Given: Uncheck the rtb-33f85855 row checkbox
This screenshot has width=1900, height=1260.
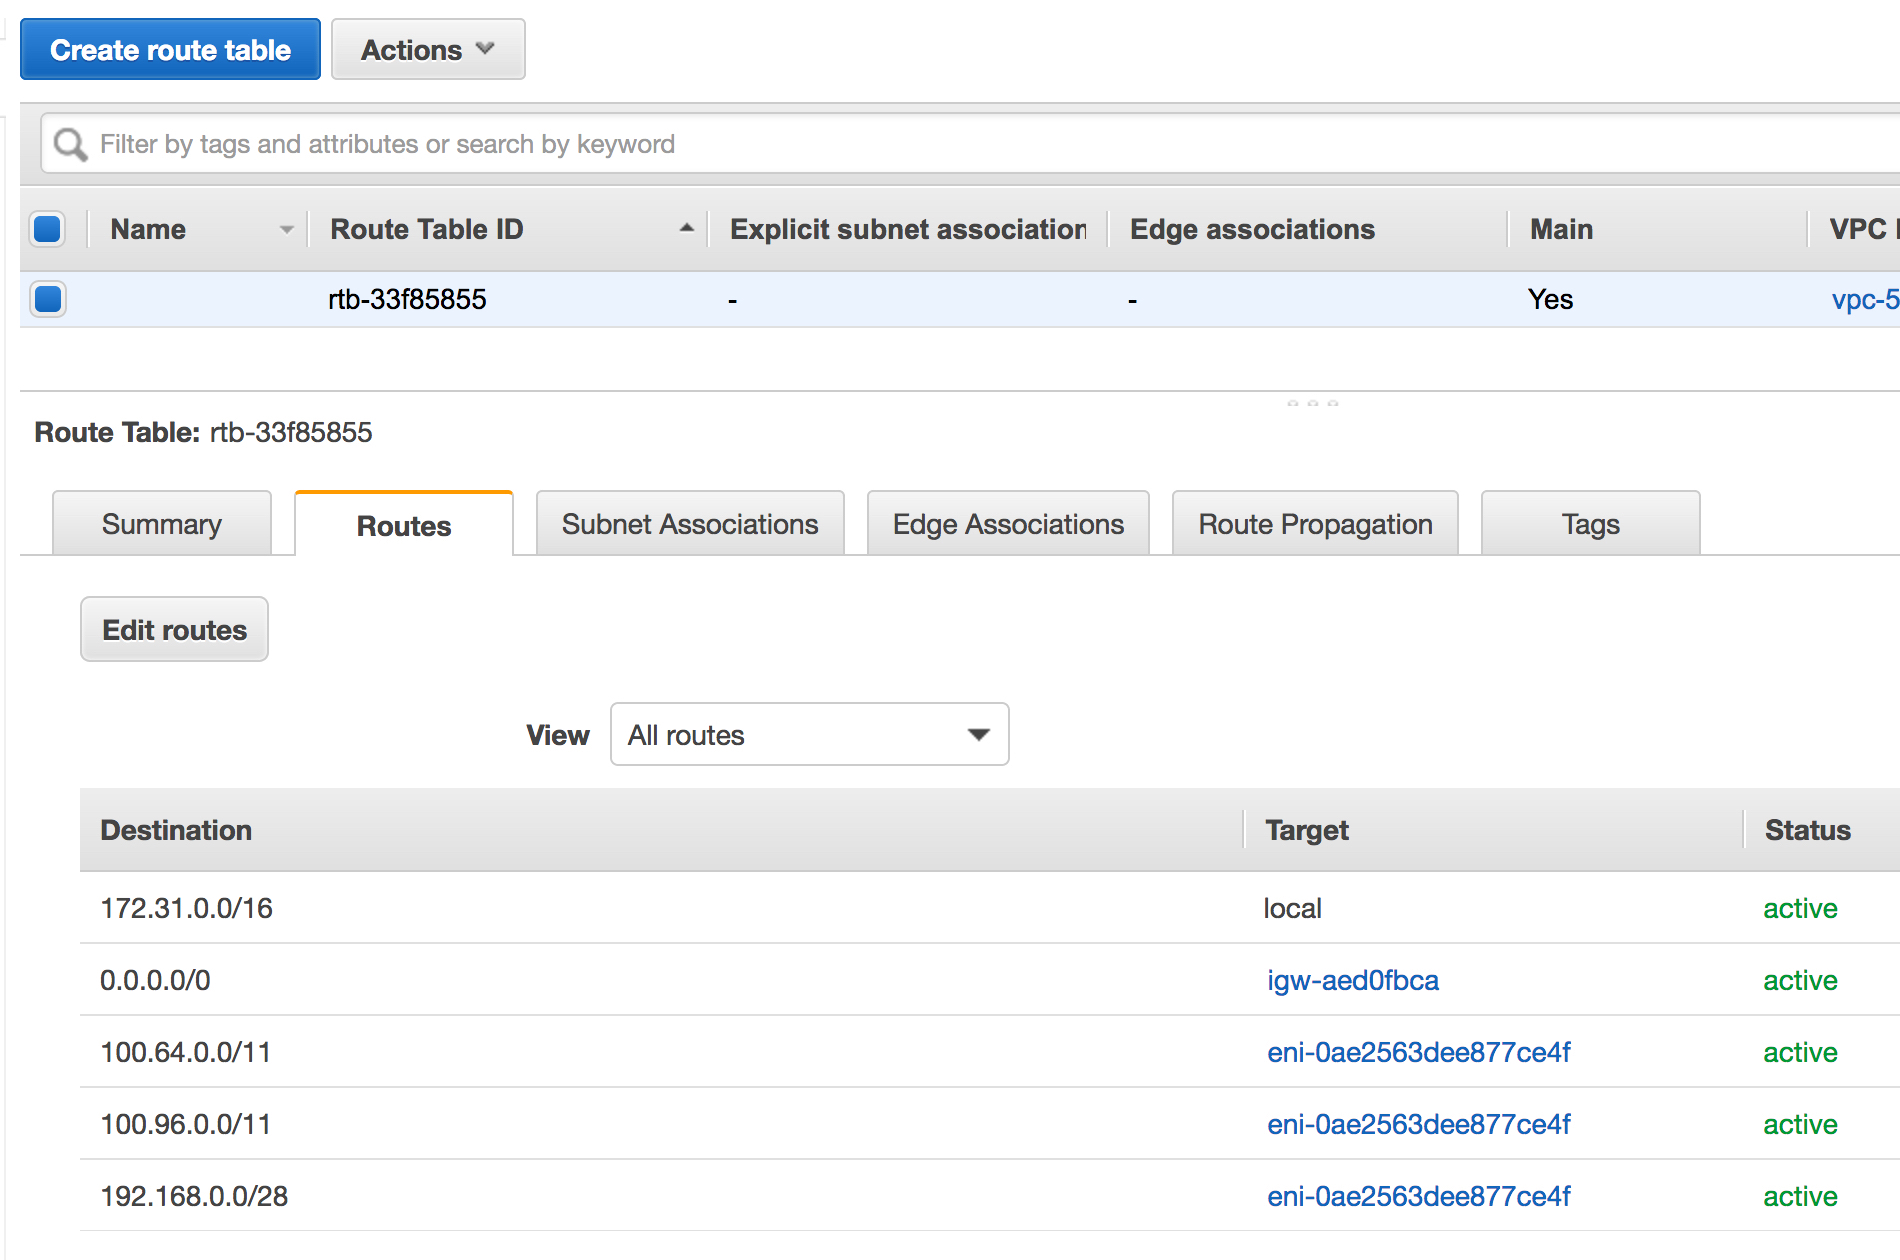Looking at the screenshot, I should pyautogui.click(x=48, y=299).
